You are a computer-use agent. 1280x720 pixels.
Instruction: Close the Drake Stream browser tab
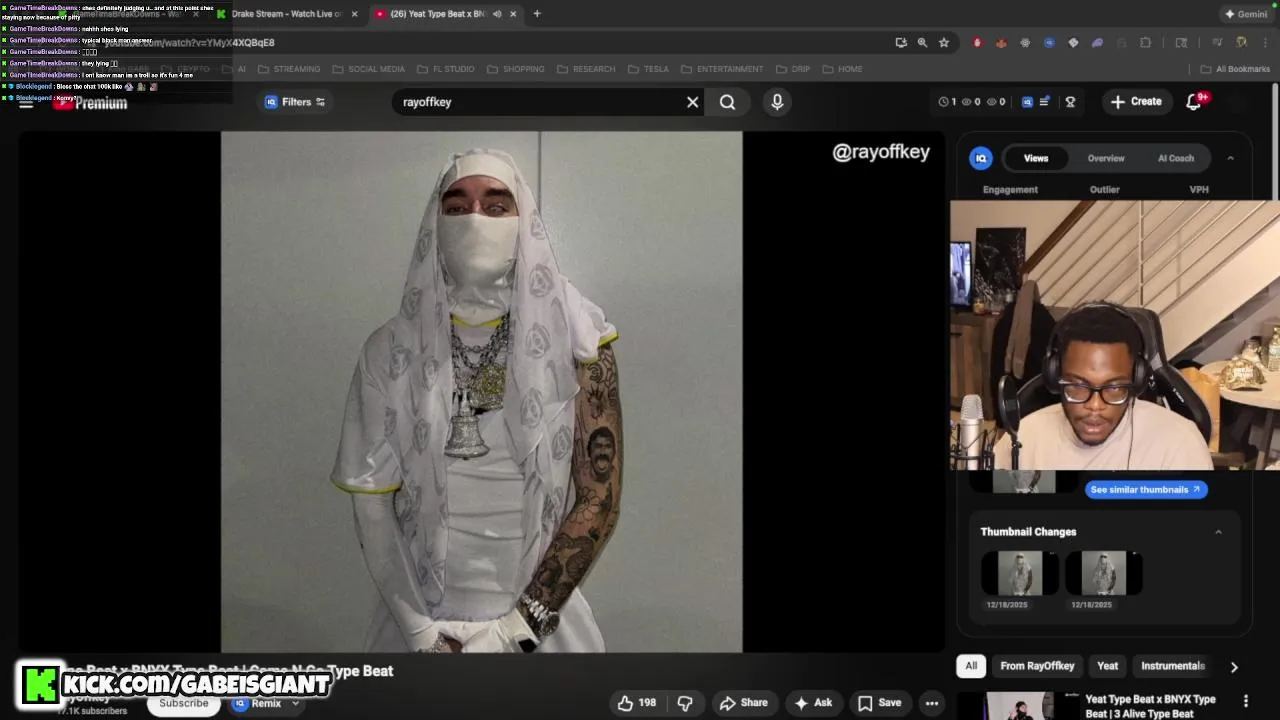point(355,14)
